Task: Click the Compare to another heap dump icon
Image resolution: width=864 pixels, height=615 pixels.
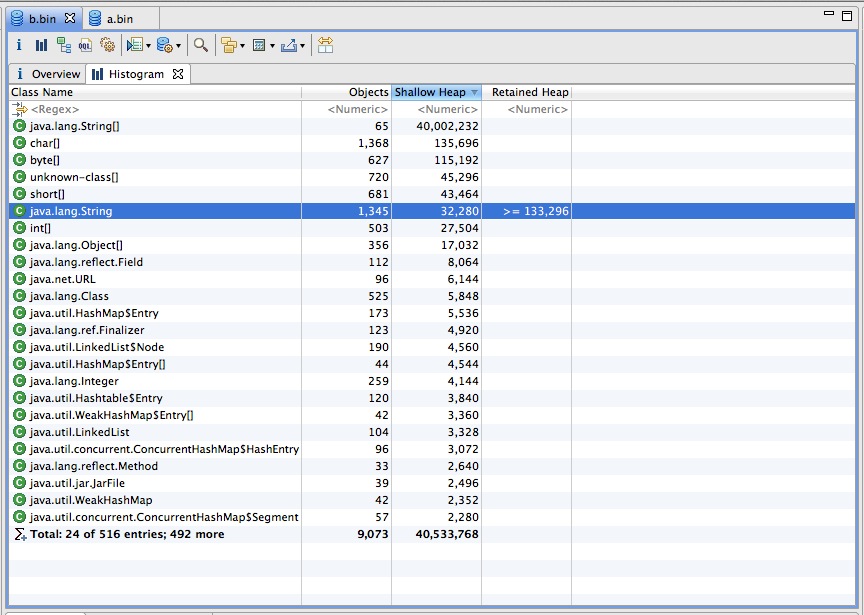Action: click(325, 45)
